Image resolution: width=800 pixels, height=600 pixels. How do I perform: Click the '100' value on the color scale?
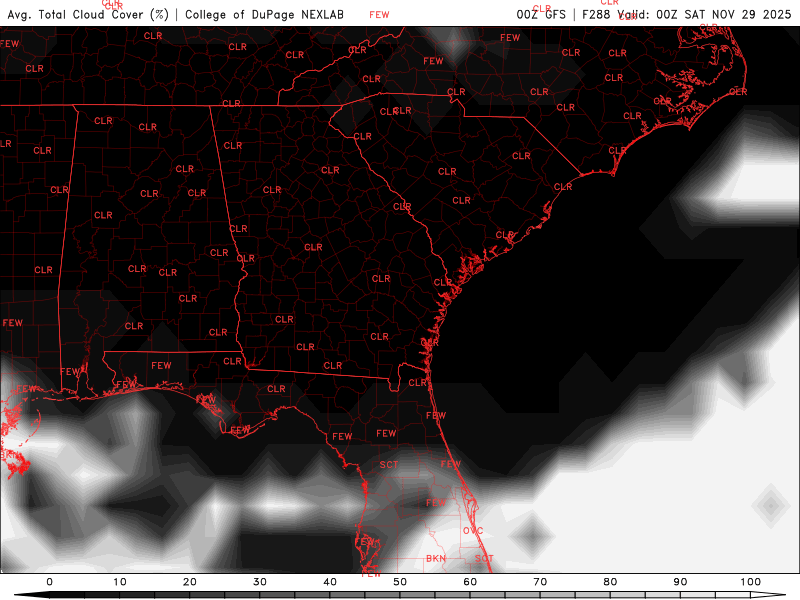(751, 582)
